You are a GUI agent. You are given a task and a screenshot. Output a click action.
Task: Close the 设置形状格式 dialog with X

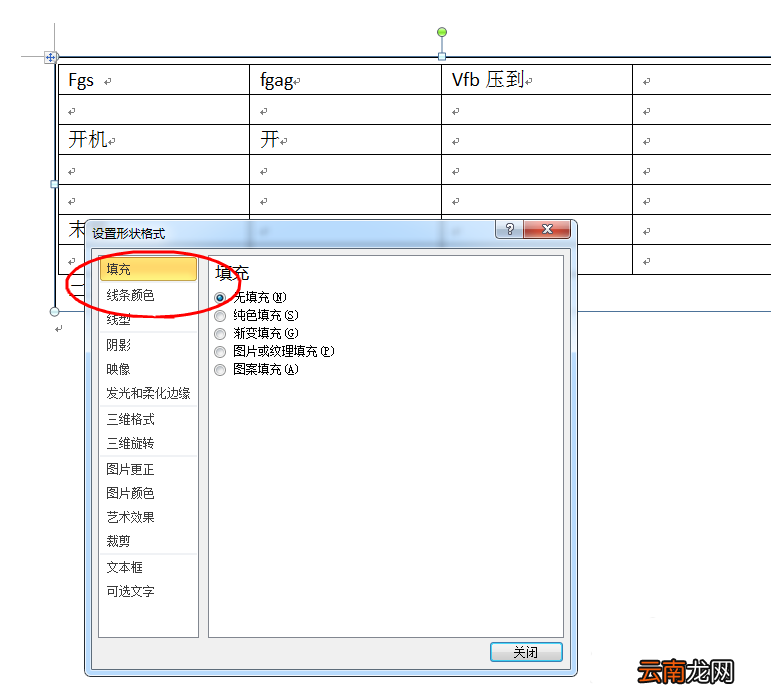click(x=547, y=229)
